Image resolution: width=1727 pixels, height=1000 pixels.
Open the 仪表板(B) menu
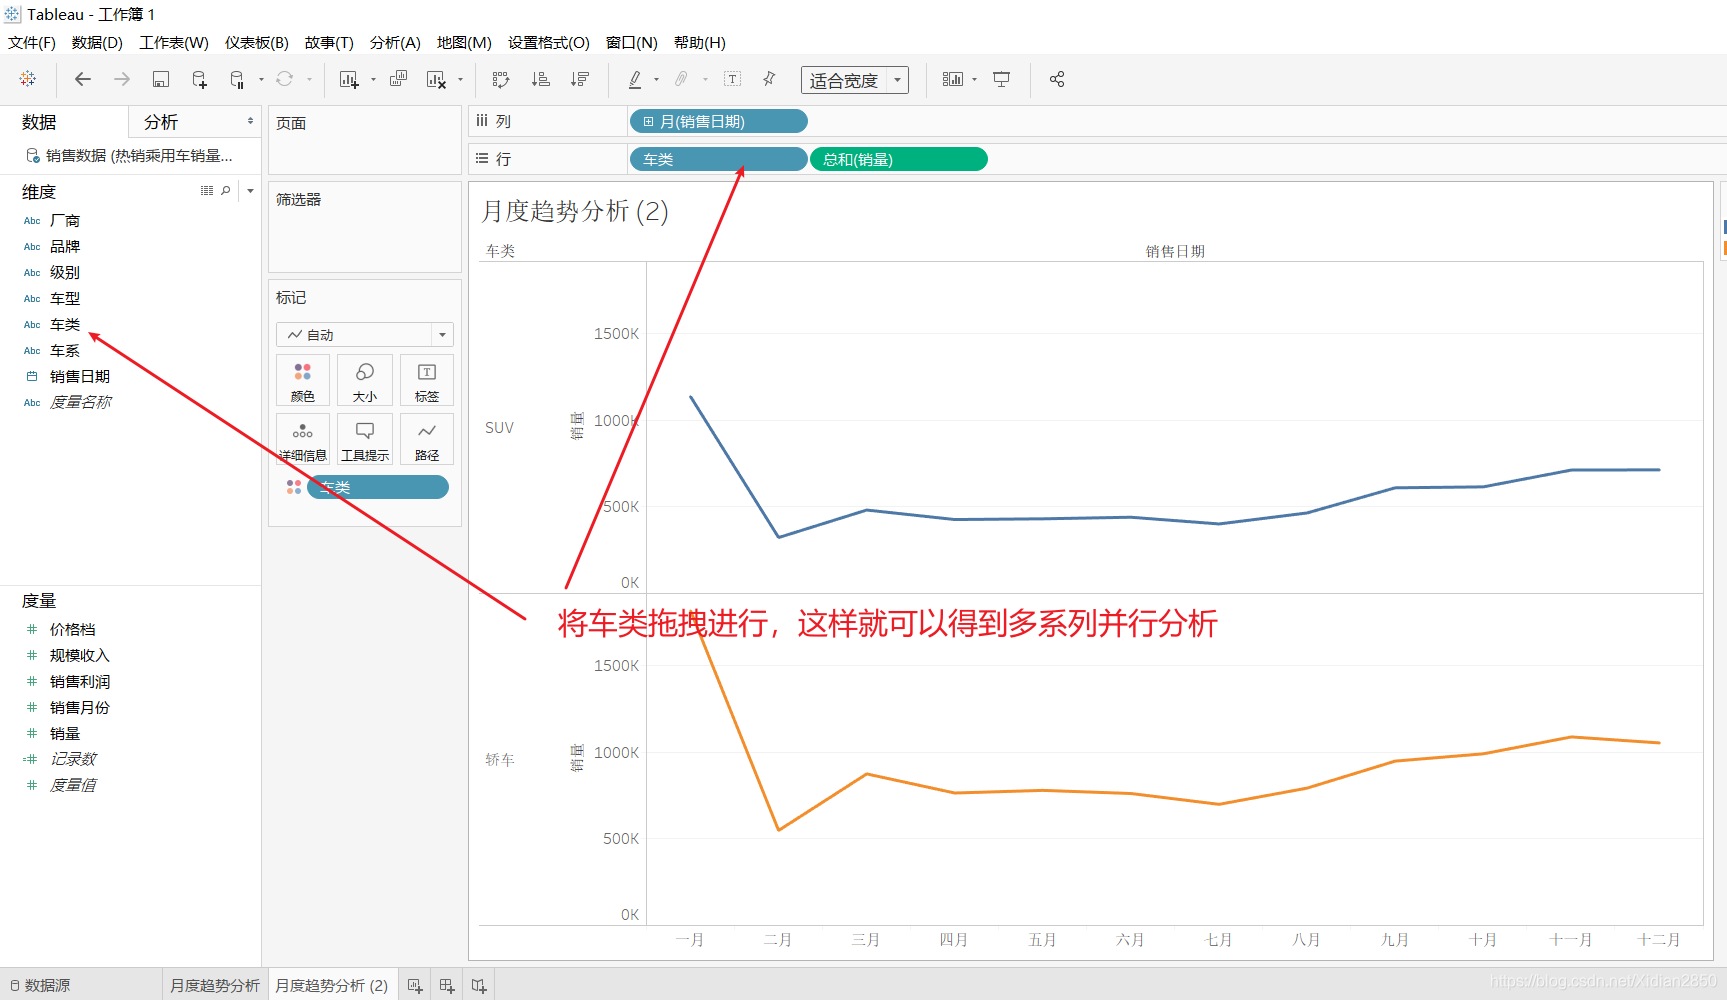point(257,43)
